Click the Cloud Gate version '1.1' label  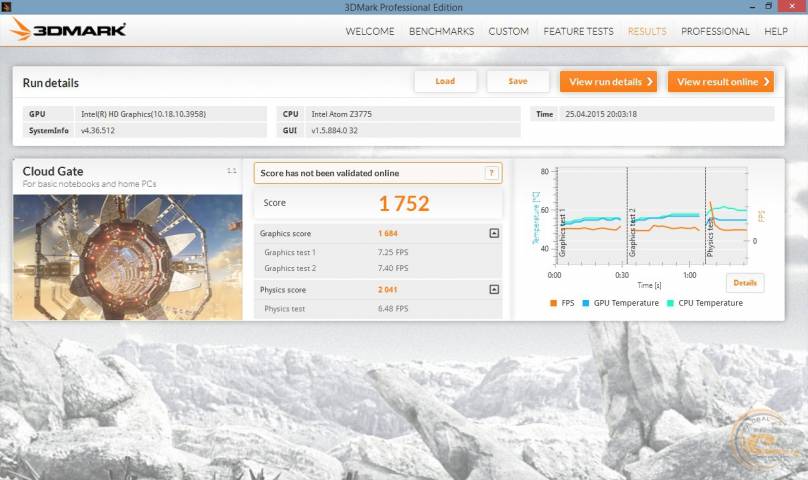click(232, 171)
